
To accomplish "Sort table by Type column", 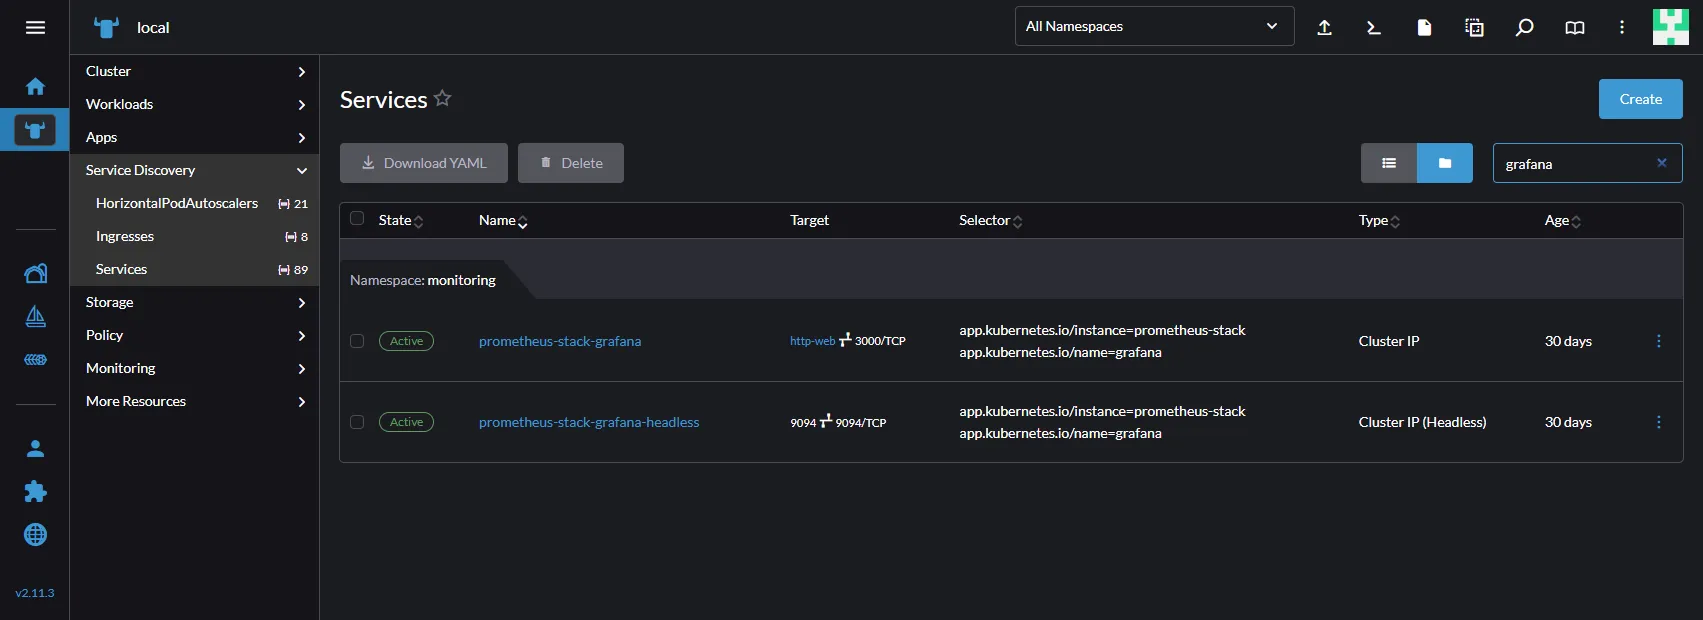I will 1379,220.
